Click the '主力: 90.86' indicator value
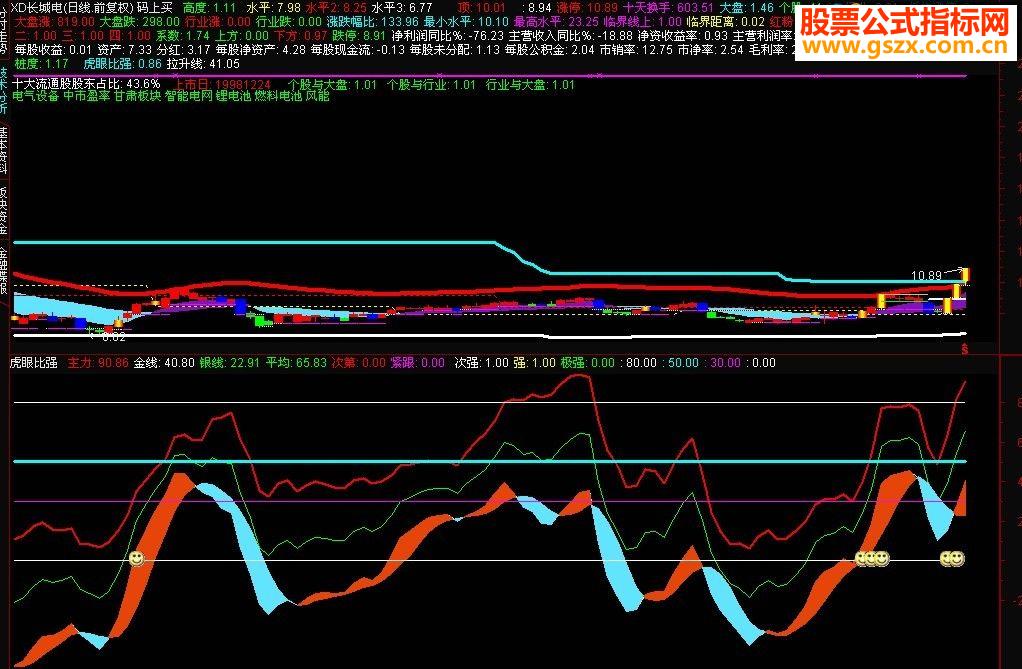The height and width of the screenshot is (669, 1022). [98, 363]
